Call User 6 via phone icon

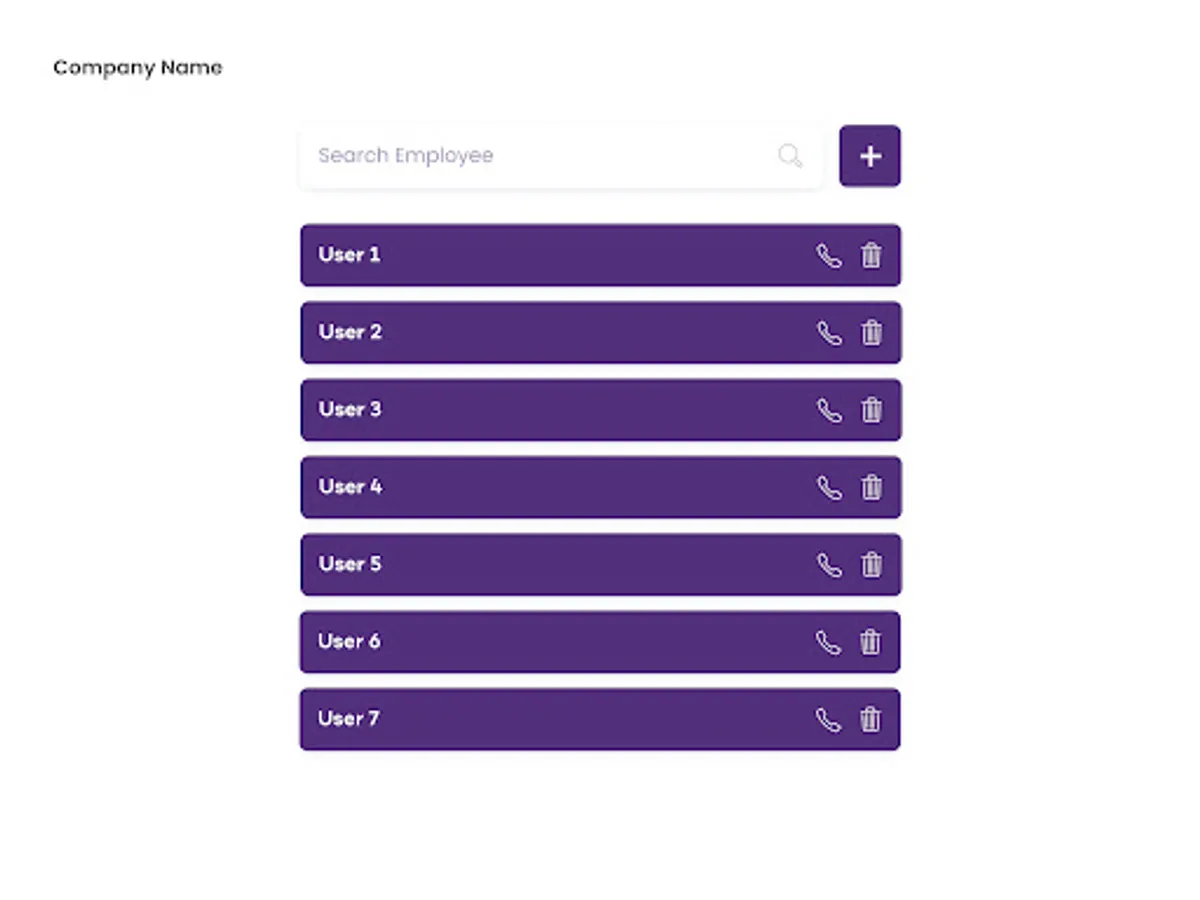pos(829,642)
